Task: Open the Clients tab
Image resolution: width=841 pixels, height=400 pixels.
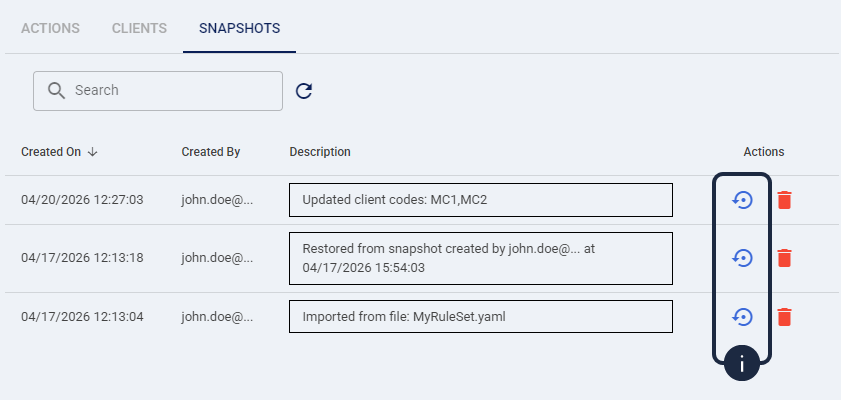Action: click(x=139, y=28)
